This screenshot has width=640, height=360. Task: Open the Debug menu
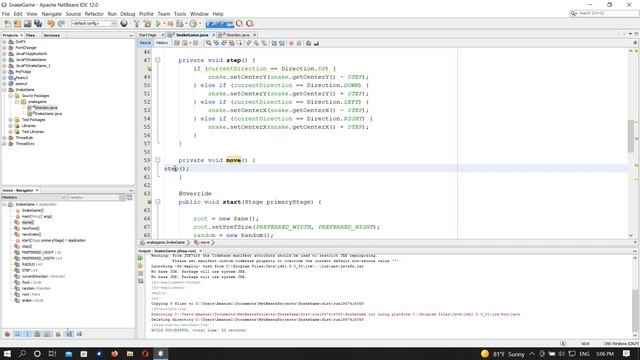pos(127,14)
